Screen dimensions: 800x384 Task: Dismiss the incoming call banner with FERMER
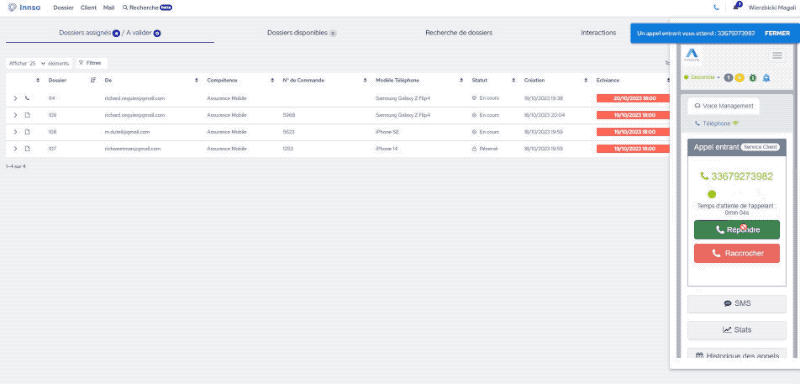(x=777, y=33)
